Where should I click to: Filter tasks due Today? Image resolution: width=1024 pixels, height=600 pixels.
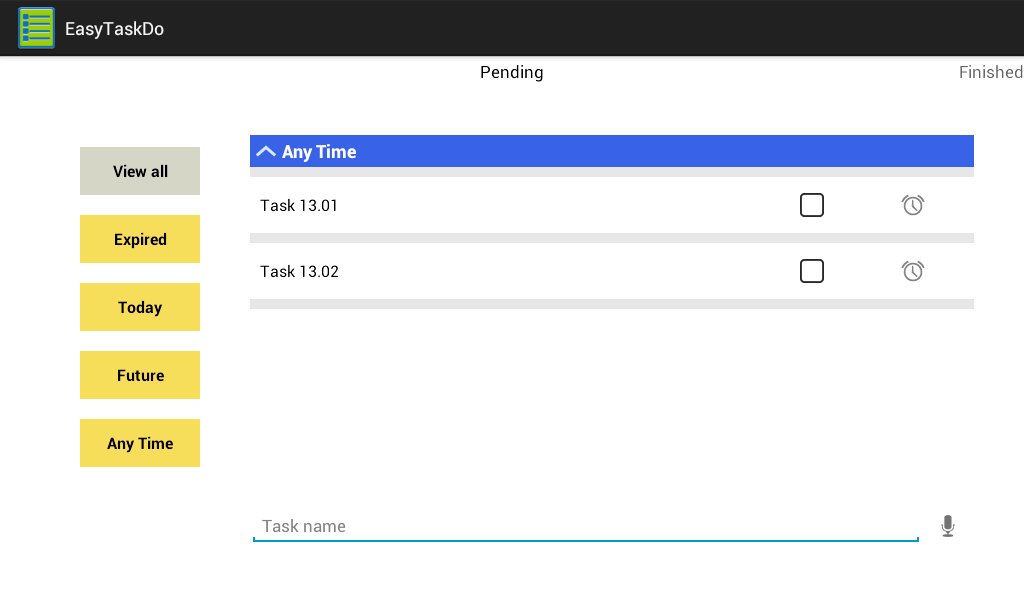pyautogui.click(x=139, y=307)
